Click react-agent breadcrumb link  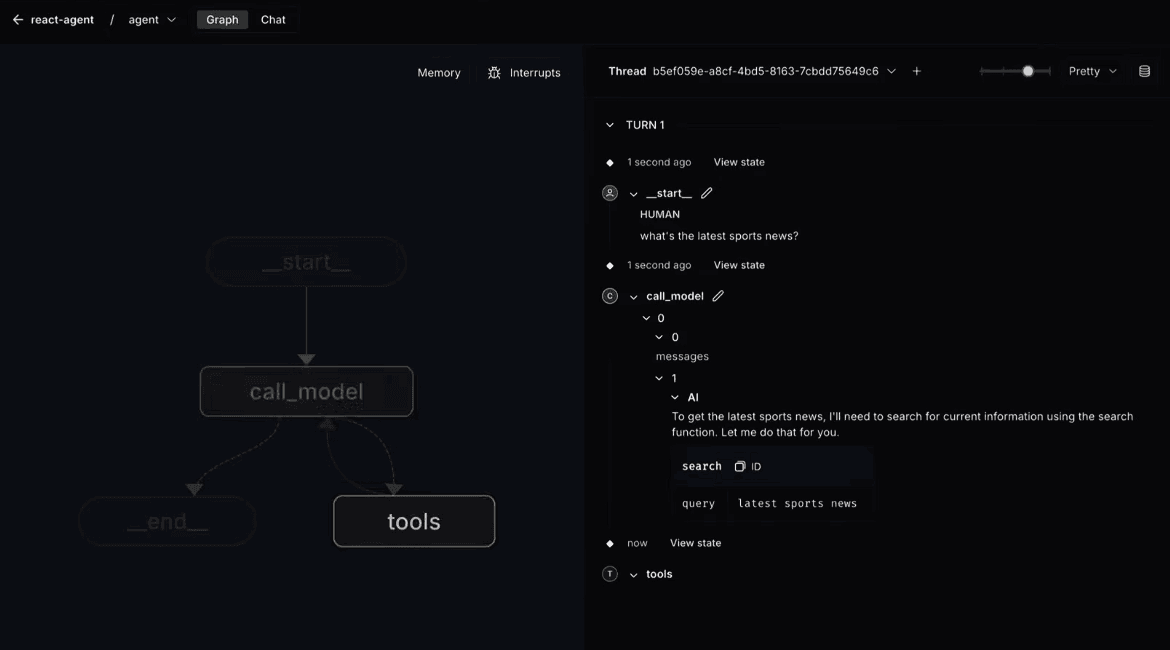coord(62,20)
